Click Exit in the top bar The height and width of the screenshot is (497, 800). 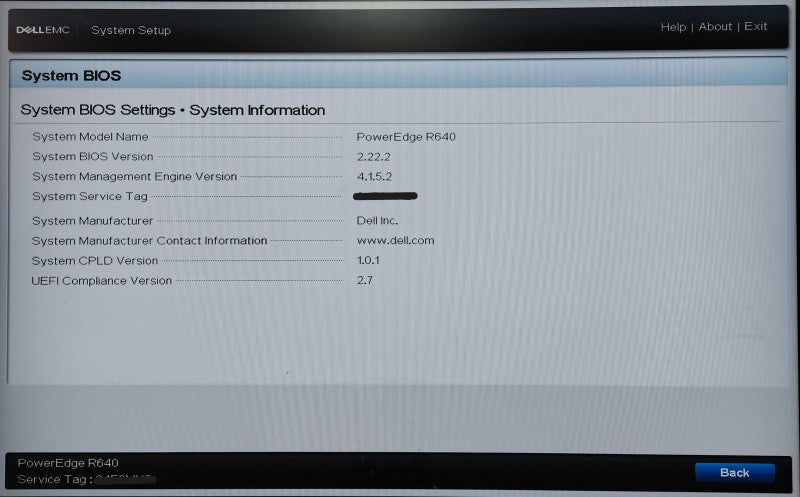(x=755, y=26)
